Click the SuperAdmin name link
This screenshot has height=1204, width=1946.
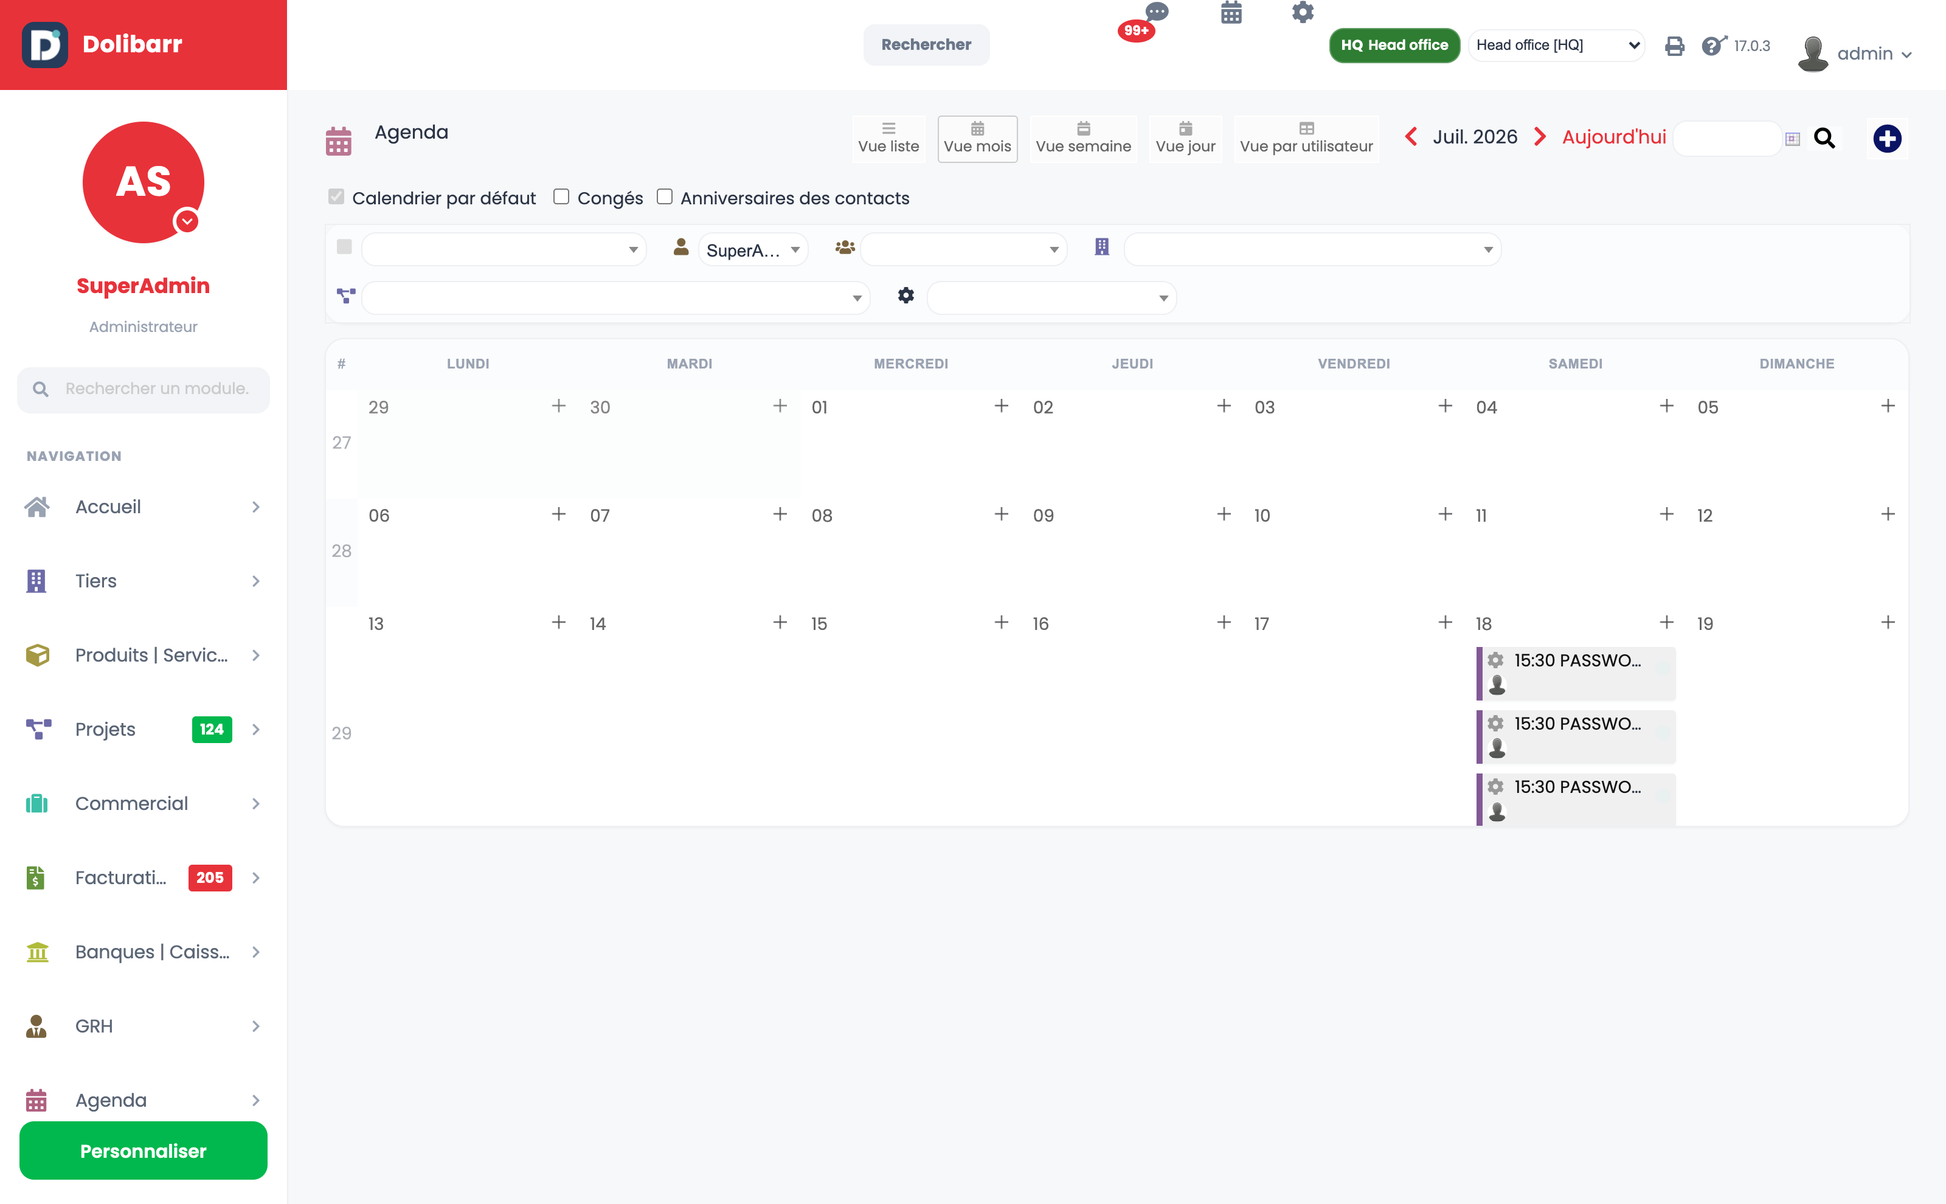pos(143,286)
